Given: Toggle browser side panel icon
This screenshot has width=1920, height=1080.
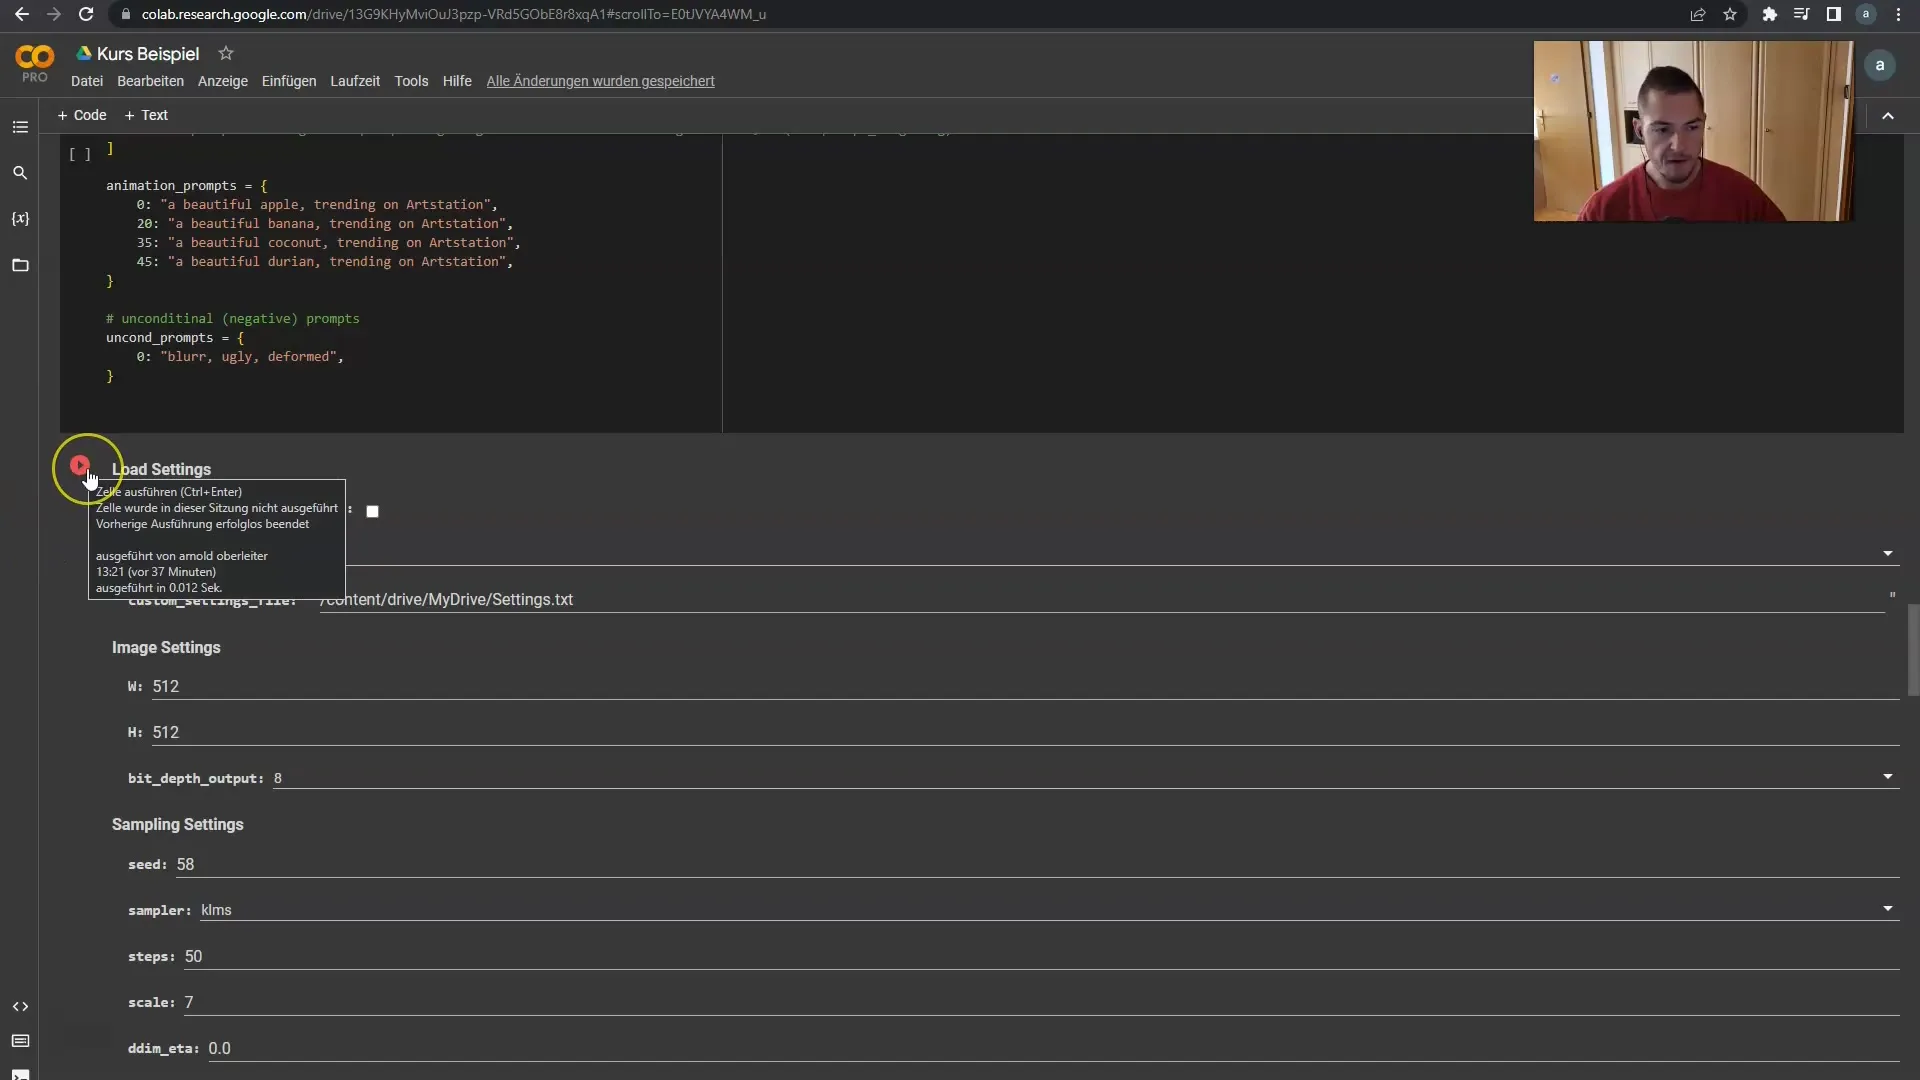Looking at the screenshot, I should click(x=1834, y=14).
